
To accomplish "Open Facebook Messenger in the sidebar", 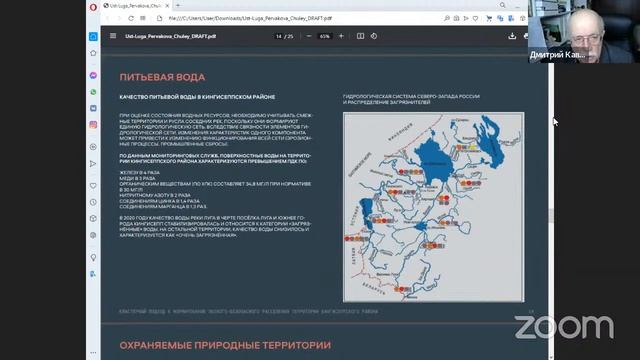I will point(93,76).
